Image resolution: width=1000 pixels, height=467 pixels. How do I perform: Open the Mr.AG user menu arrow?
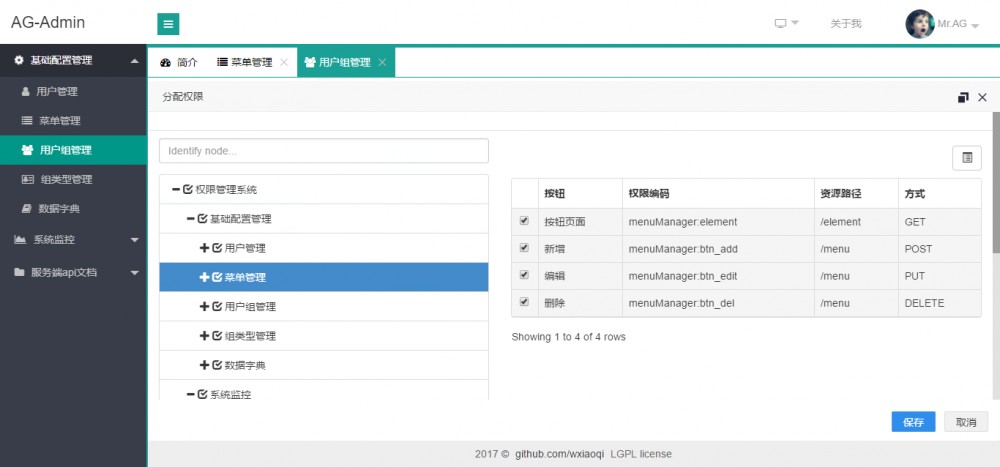point(974,25)
